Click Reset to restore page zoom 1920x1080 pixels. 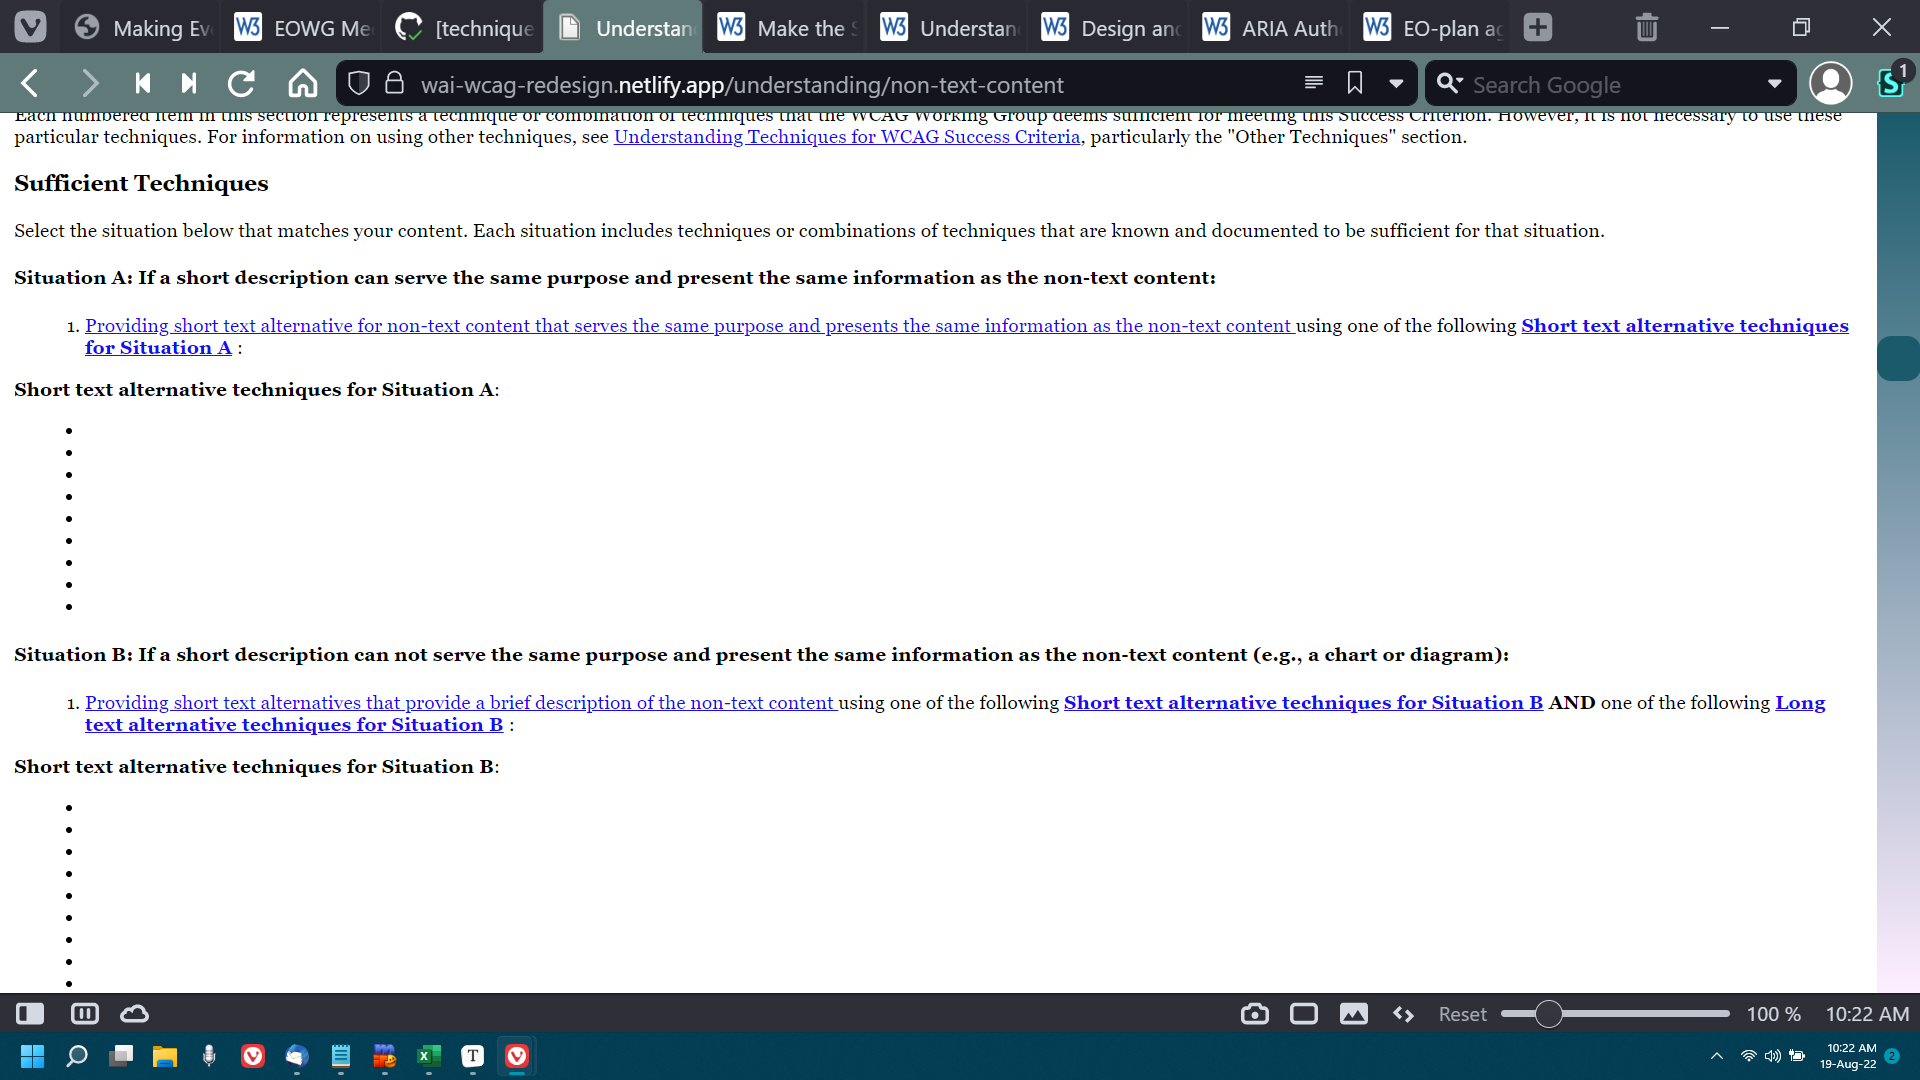coord(1461,1013)
